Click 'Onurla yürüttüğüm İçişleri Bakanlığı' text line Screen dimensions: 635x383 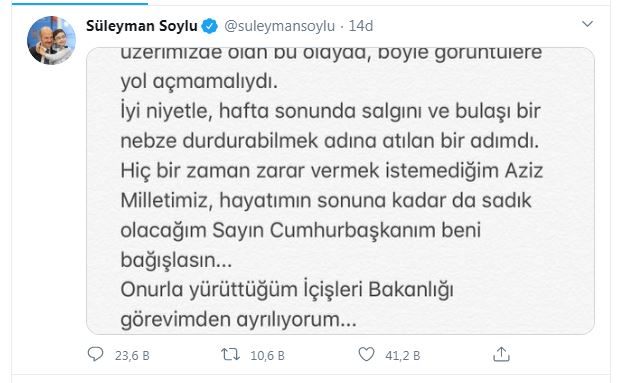[287, 290]
